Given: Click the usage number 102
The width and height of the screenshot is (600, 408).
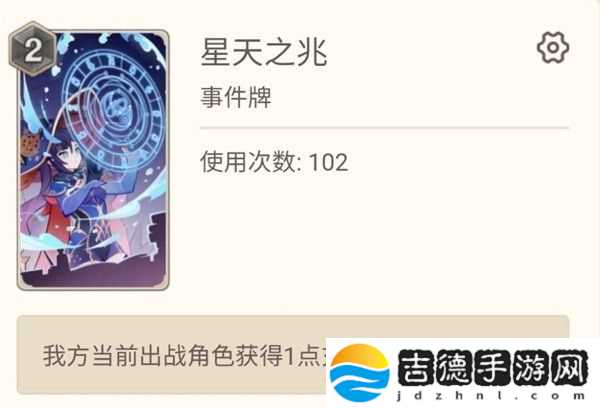Looking at the screenshot, I should tap(328, 162).
